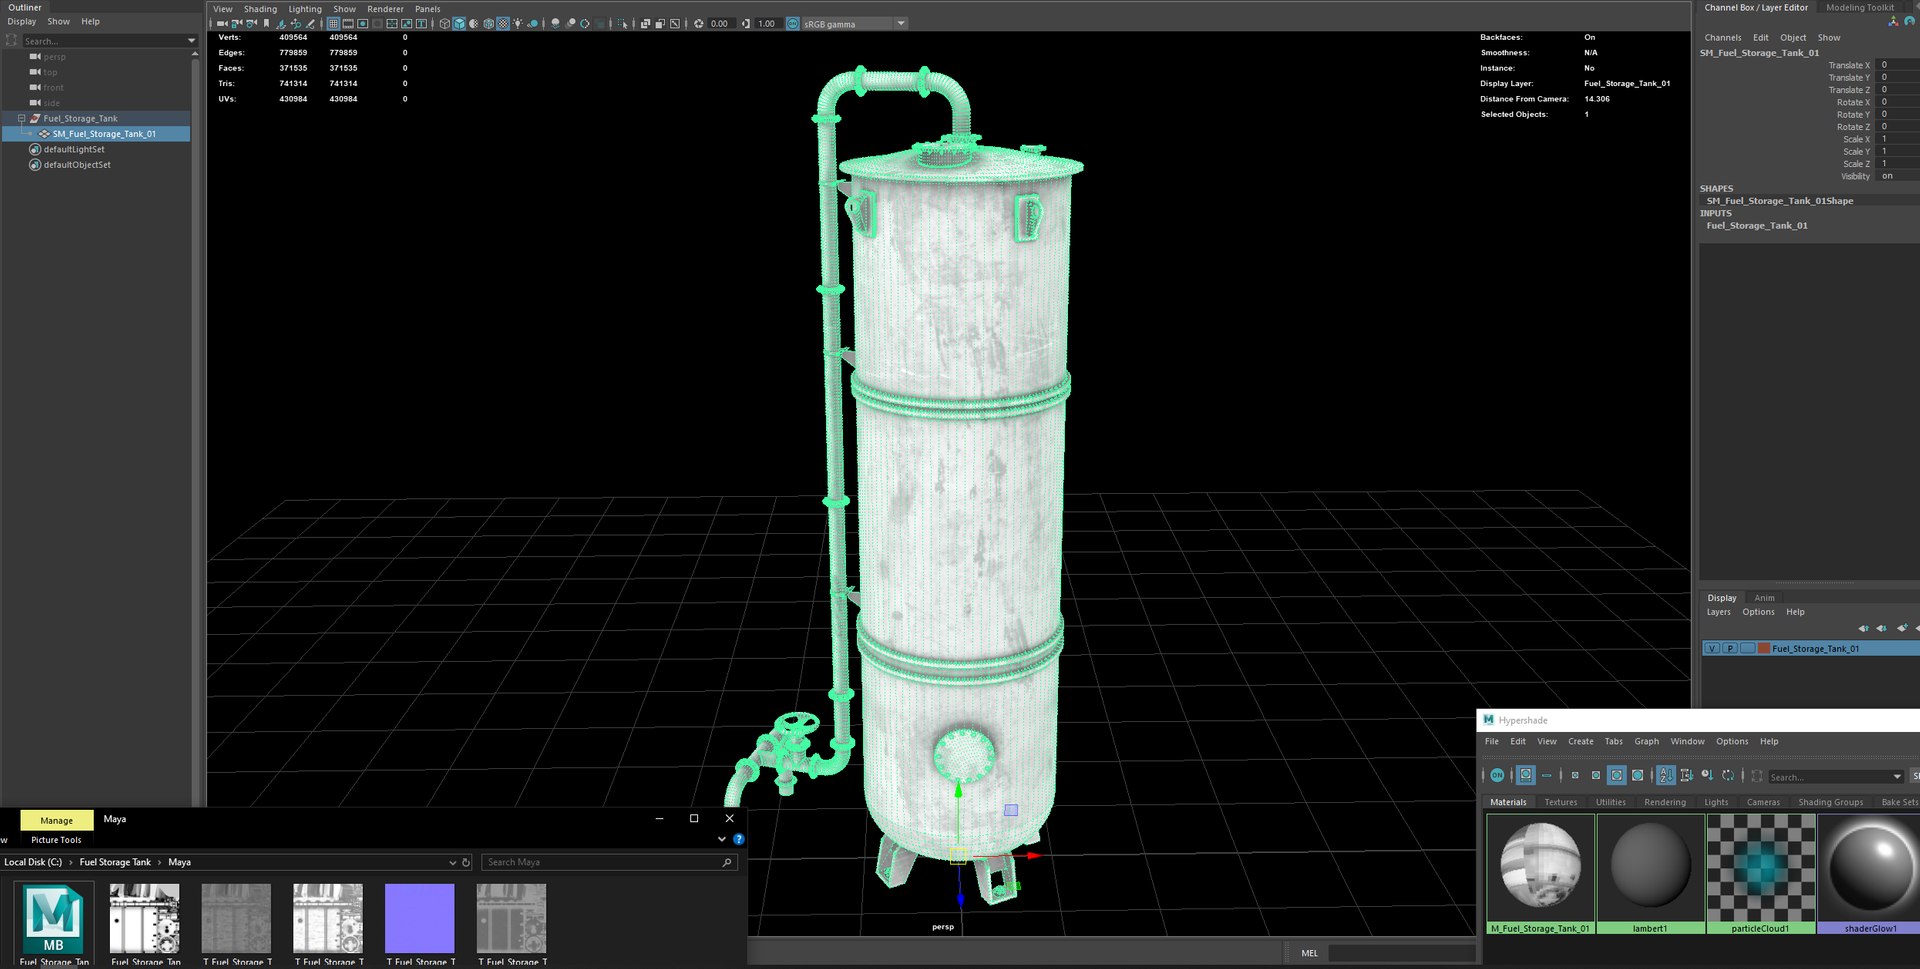Click the isolate select icon in viewport toolbar
1920x969 pixels.
pos(623,23)
